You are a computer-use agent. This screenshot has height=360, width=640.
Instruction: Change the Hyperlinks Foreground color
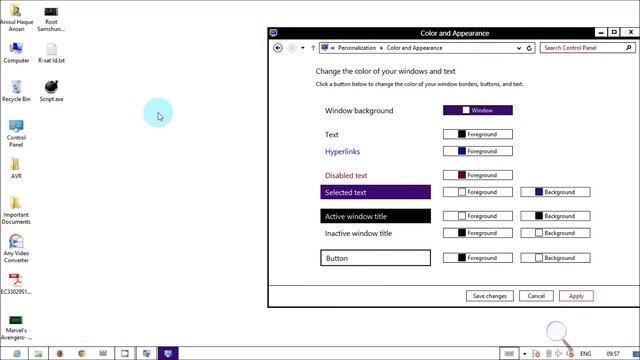[478, 151]
